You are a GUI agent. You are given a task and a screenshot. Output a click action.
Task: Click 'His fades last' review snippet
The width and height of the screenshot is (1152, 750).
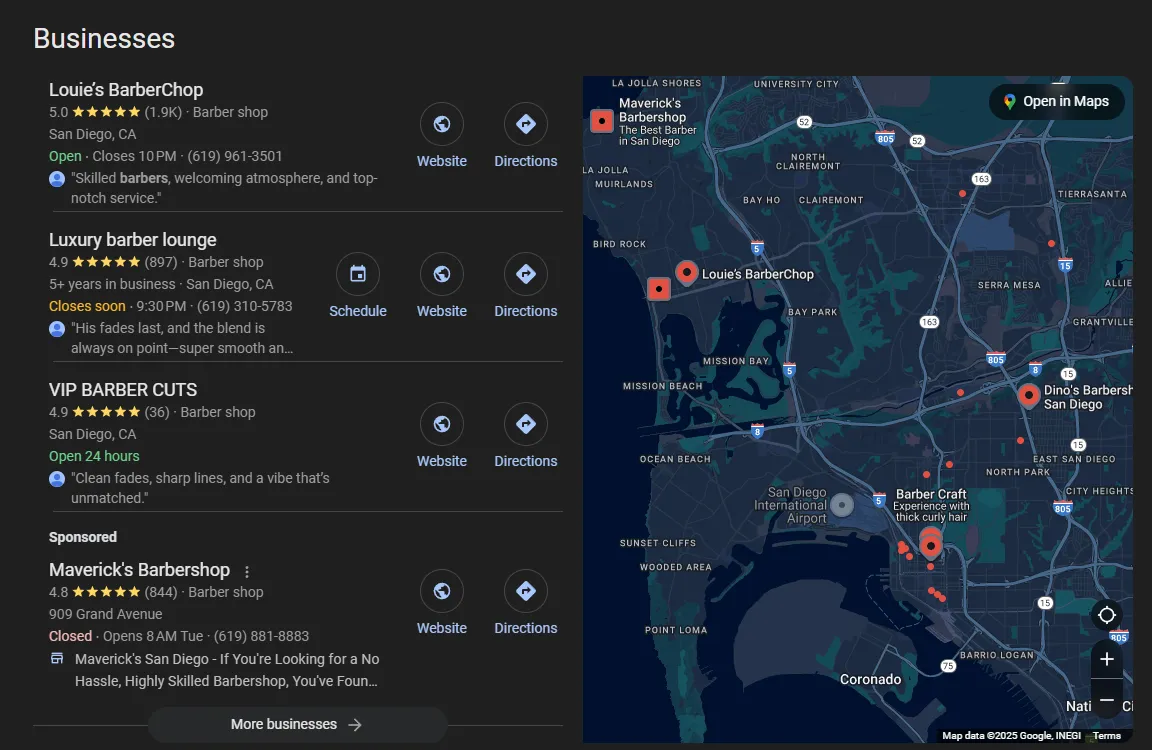click(182, 338)
